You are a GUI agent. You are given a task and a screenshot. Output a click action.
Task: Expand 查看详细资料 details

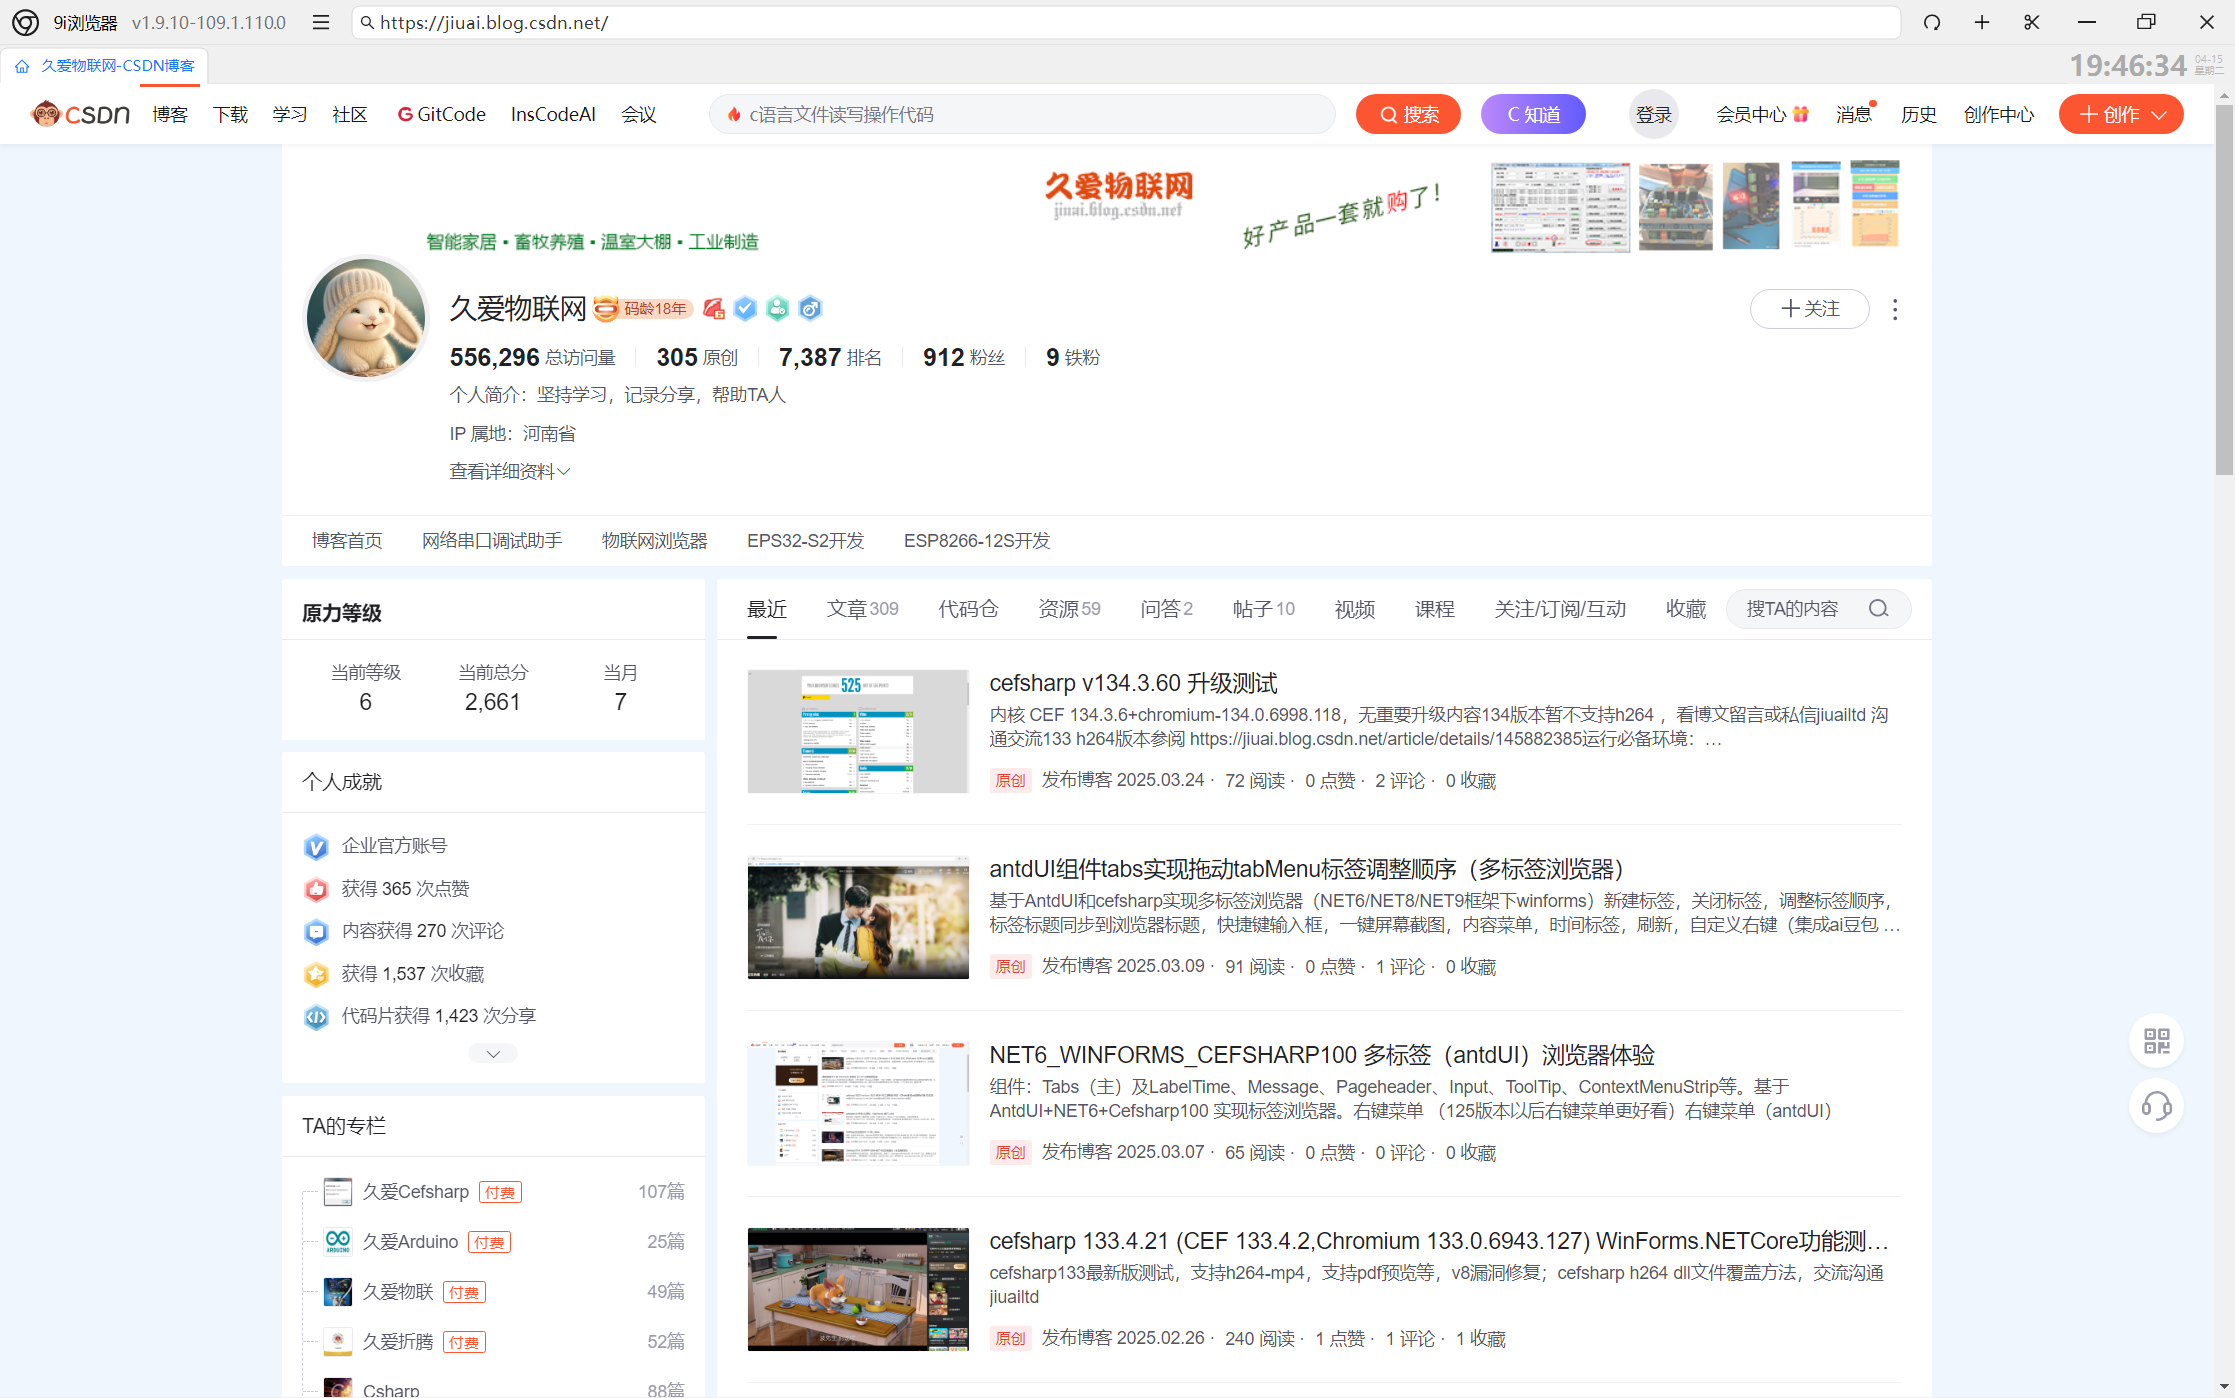(x=509, y=471)
